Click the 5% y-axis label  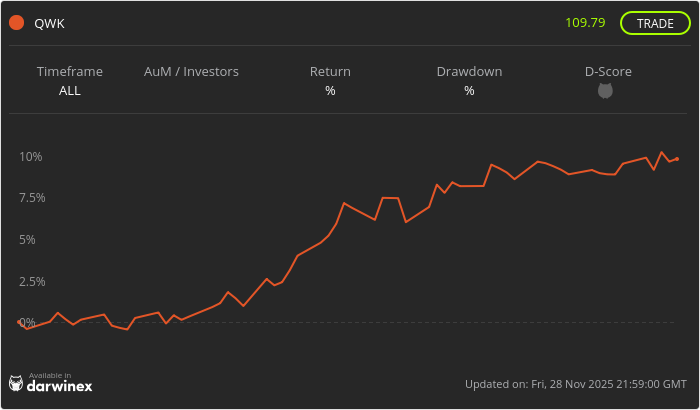[27, 240]
